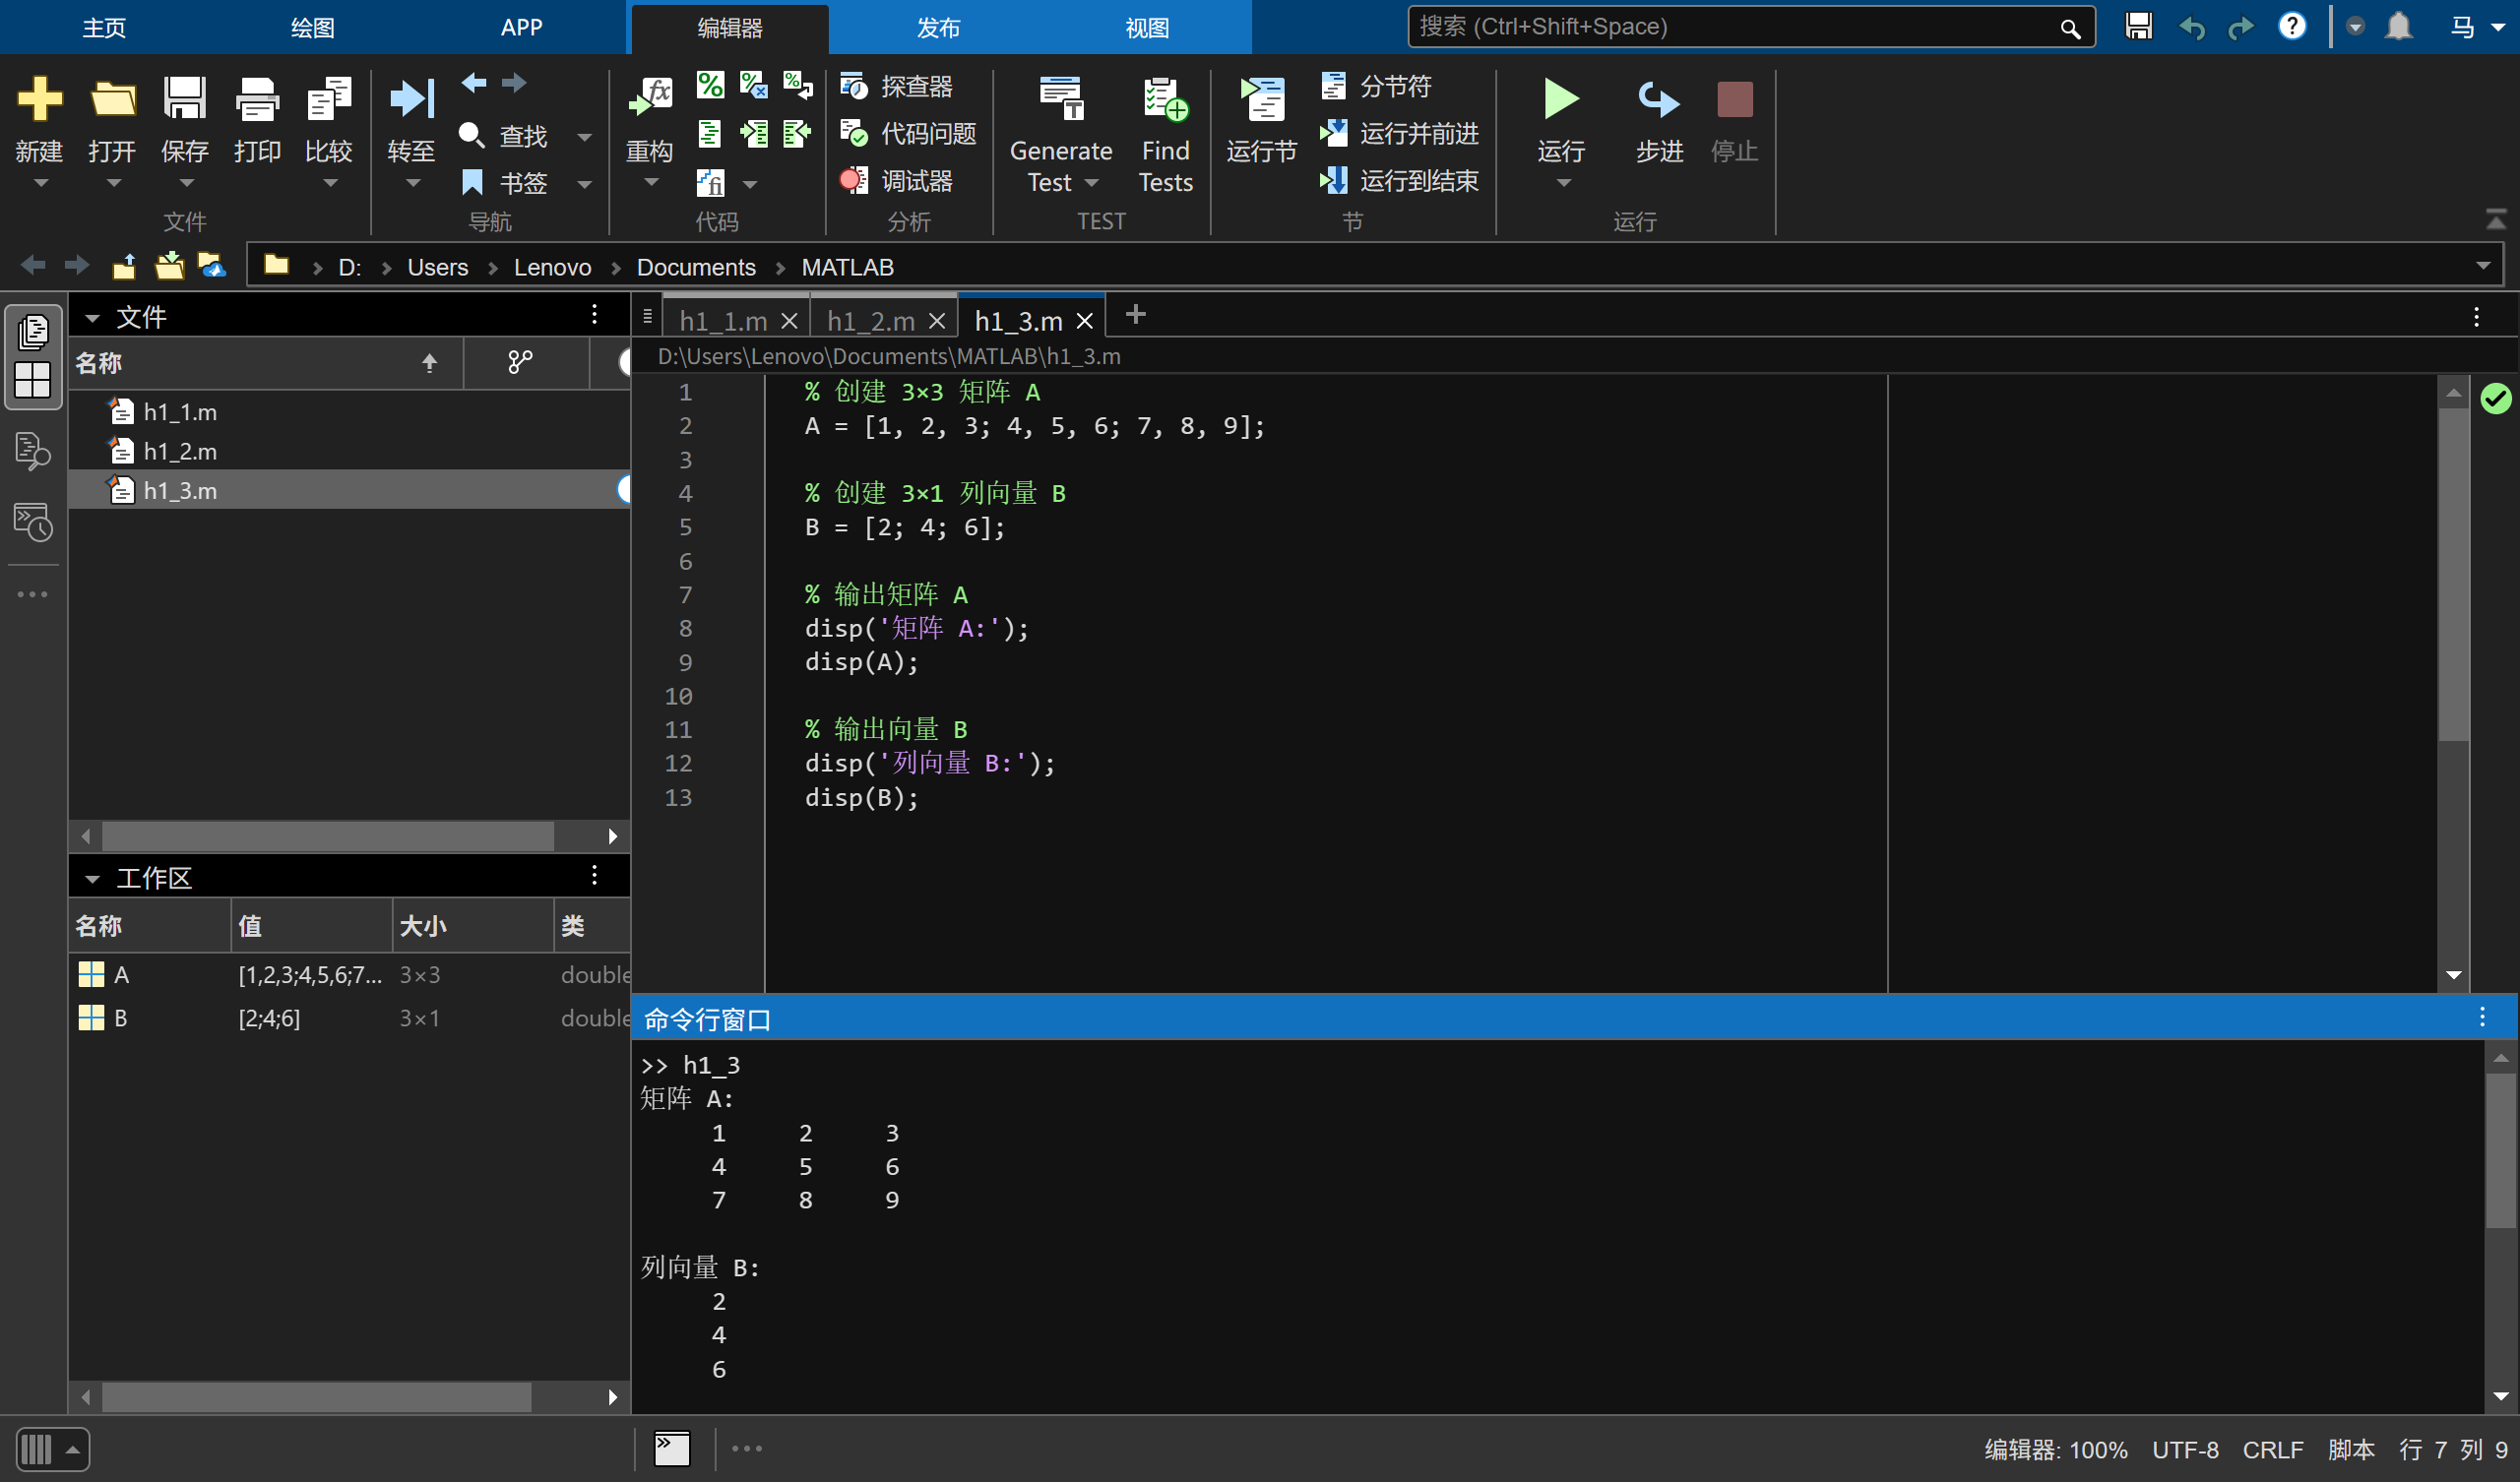Toggle the sidebar layout button at bottom-left

coord(51,1449)
